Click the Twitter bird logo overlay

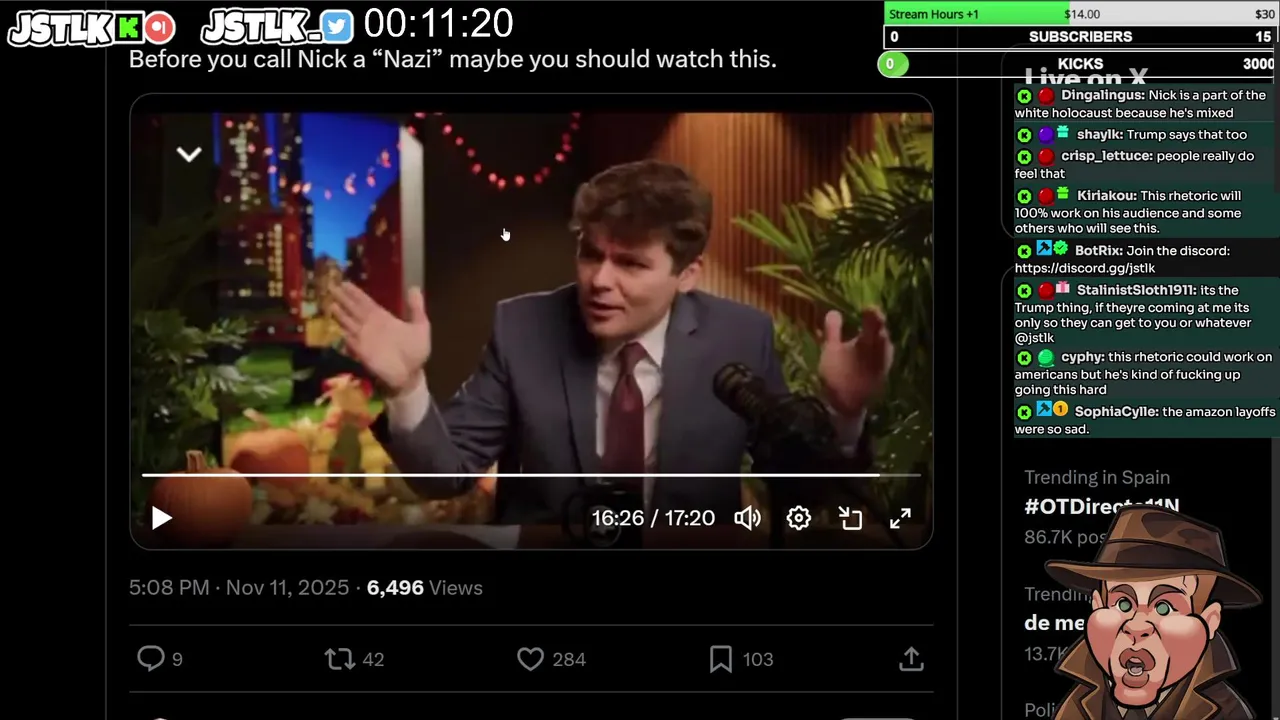[x=337, y=27]
